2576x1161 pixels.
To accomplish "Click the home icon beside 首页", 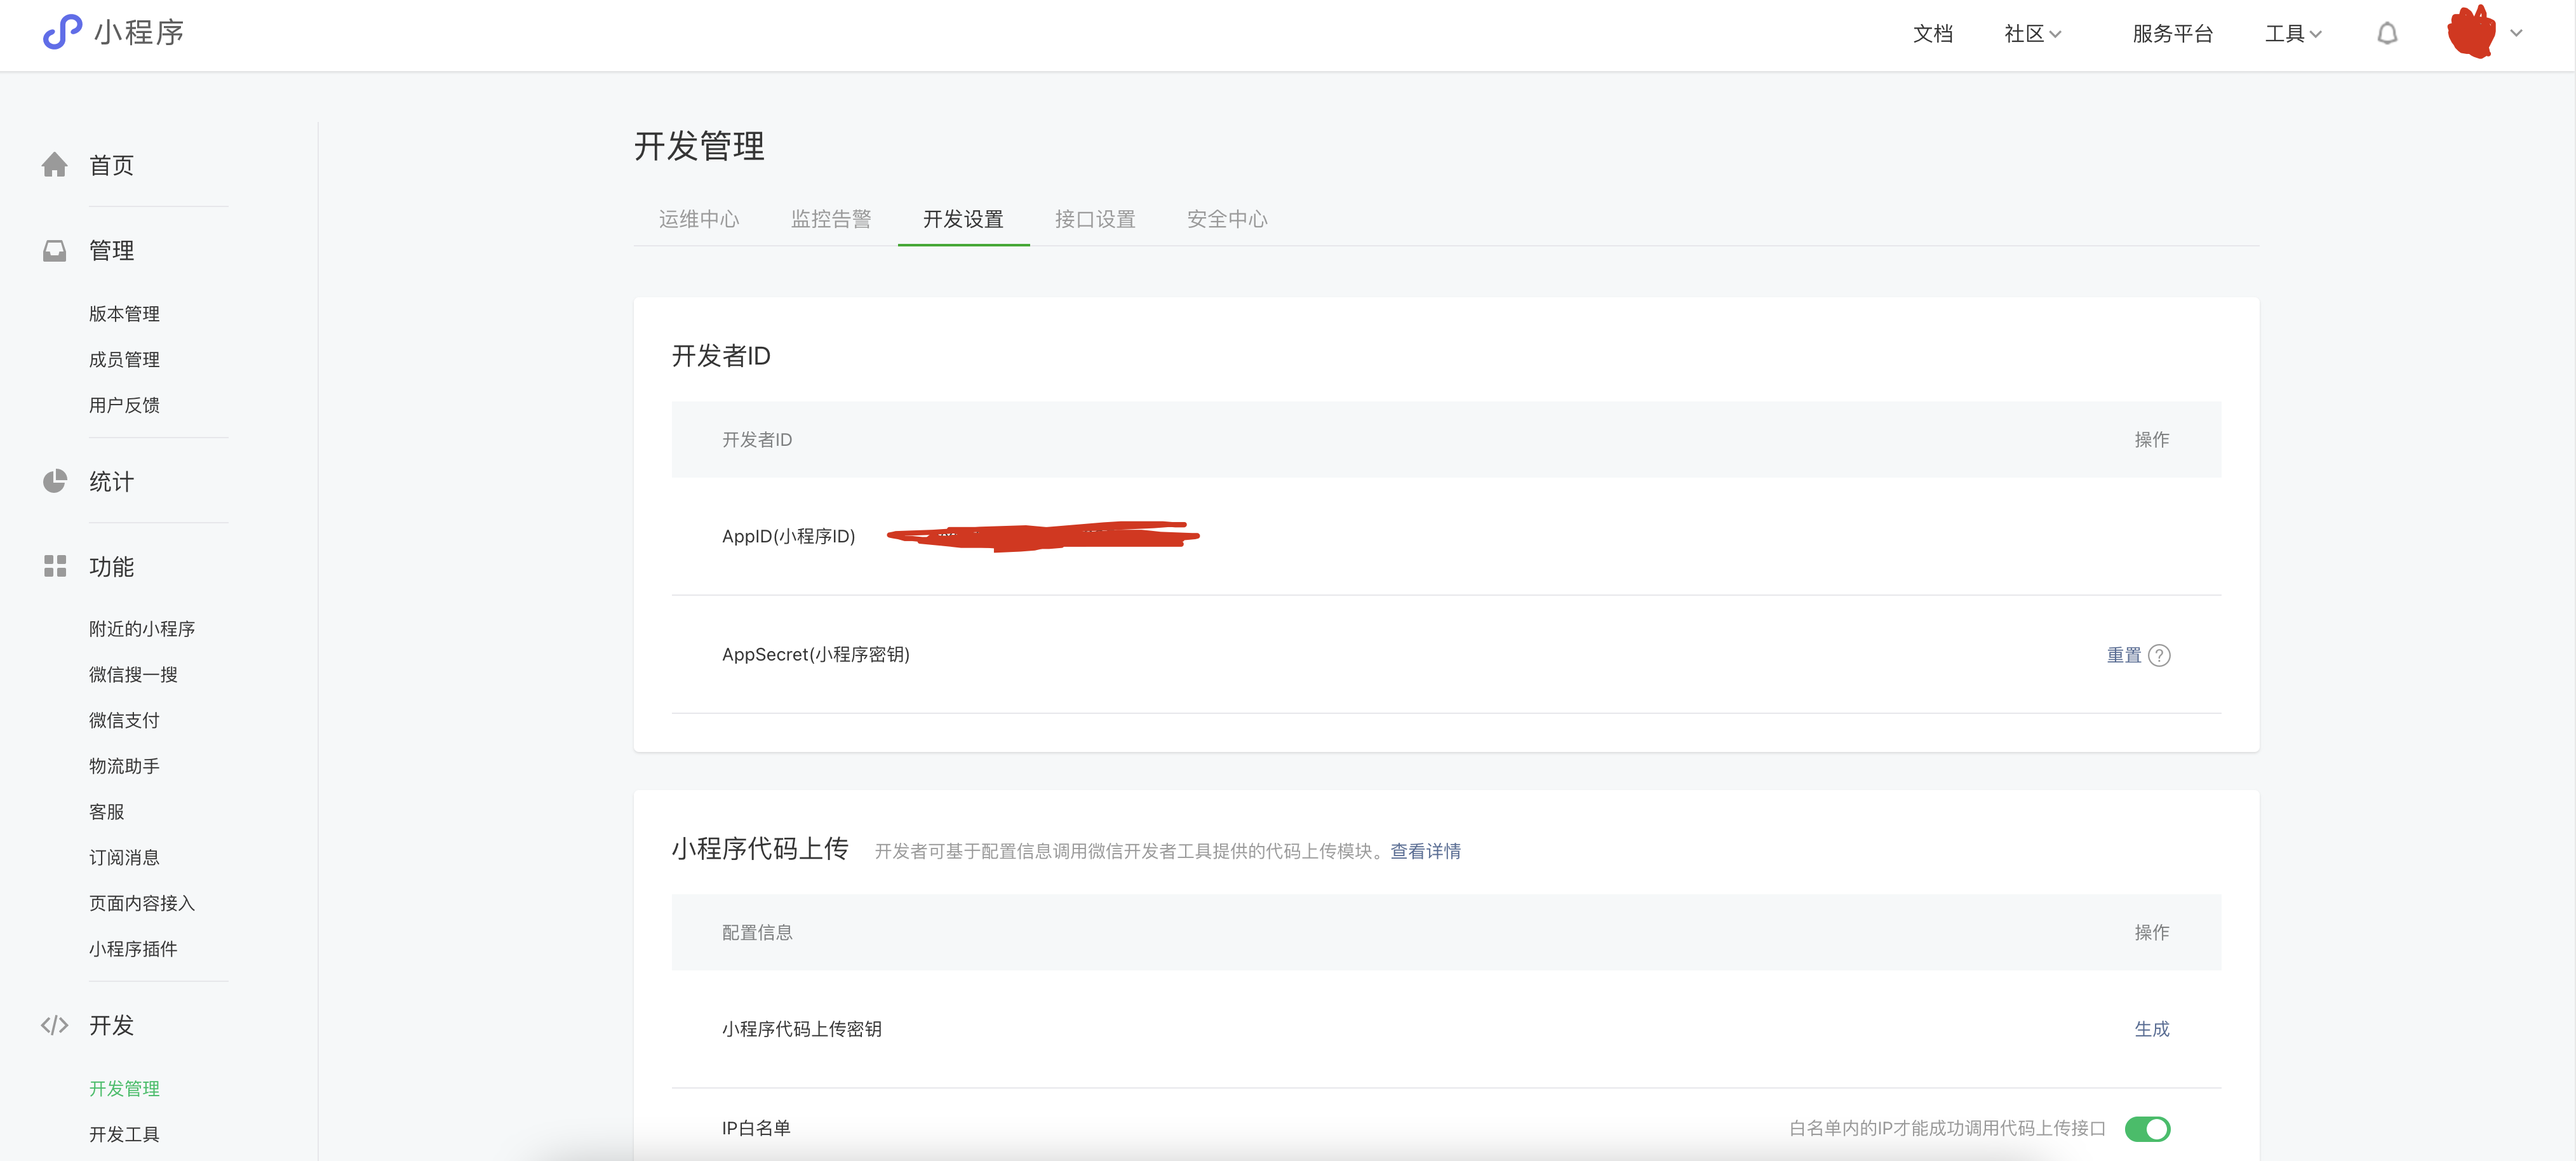I will tap(55, 165).
